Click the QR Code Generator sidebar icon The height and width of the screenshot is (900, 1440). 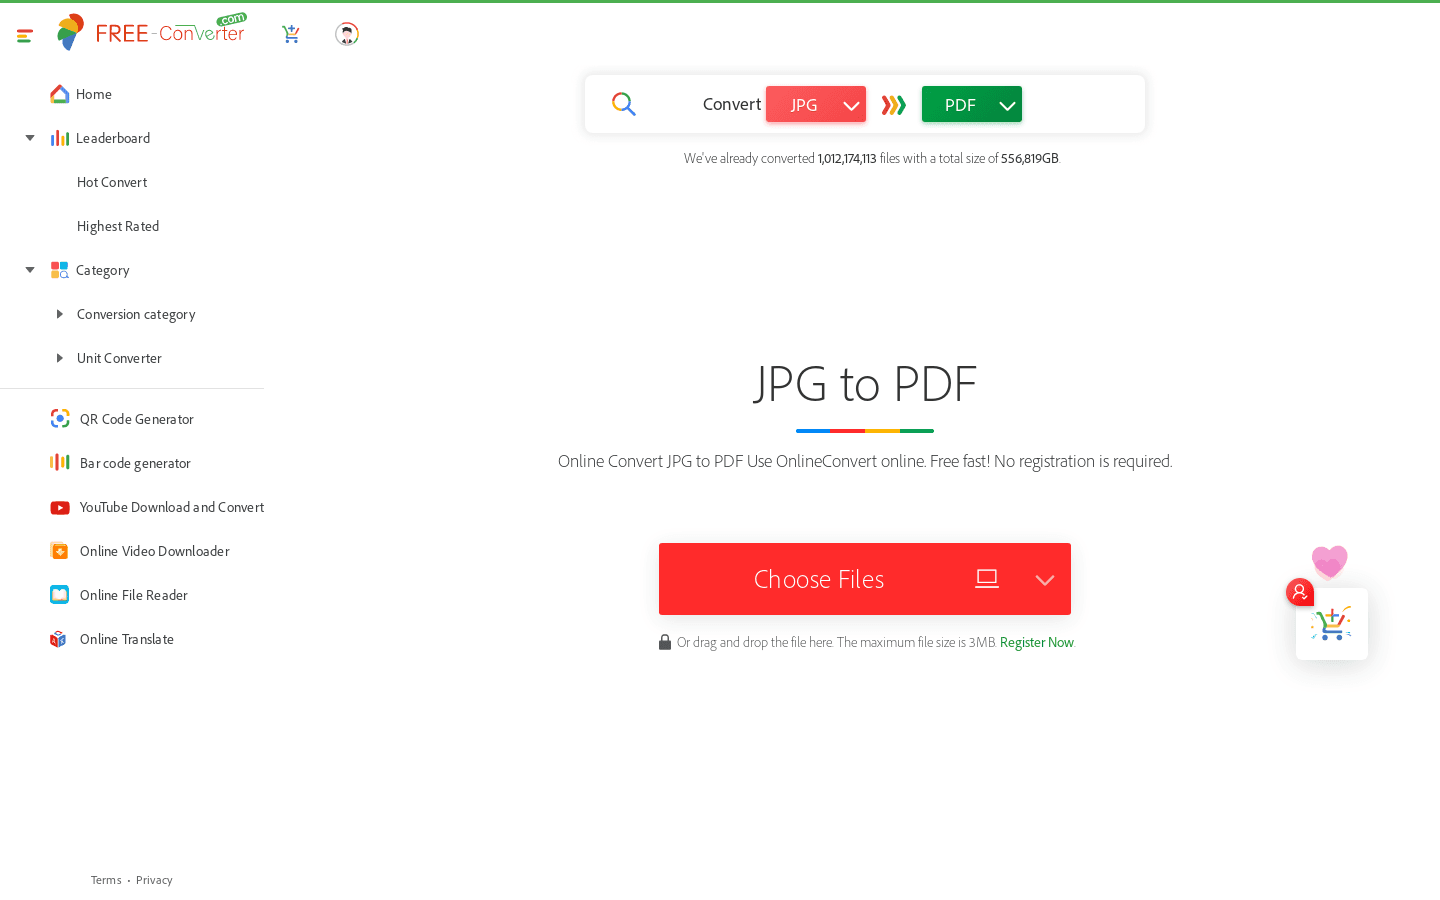coord(60,418)
